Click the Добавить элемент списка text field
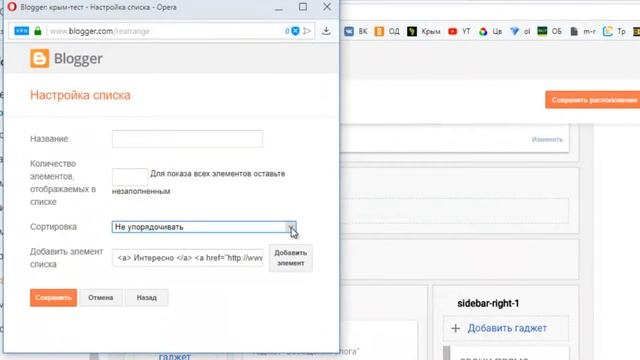The height and width of the screenshot is (360, 640). coord(187,258)
